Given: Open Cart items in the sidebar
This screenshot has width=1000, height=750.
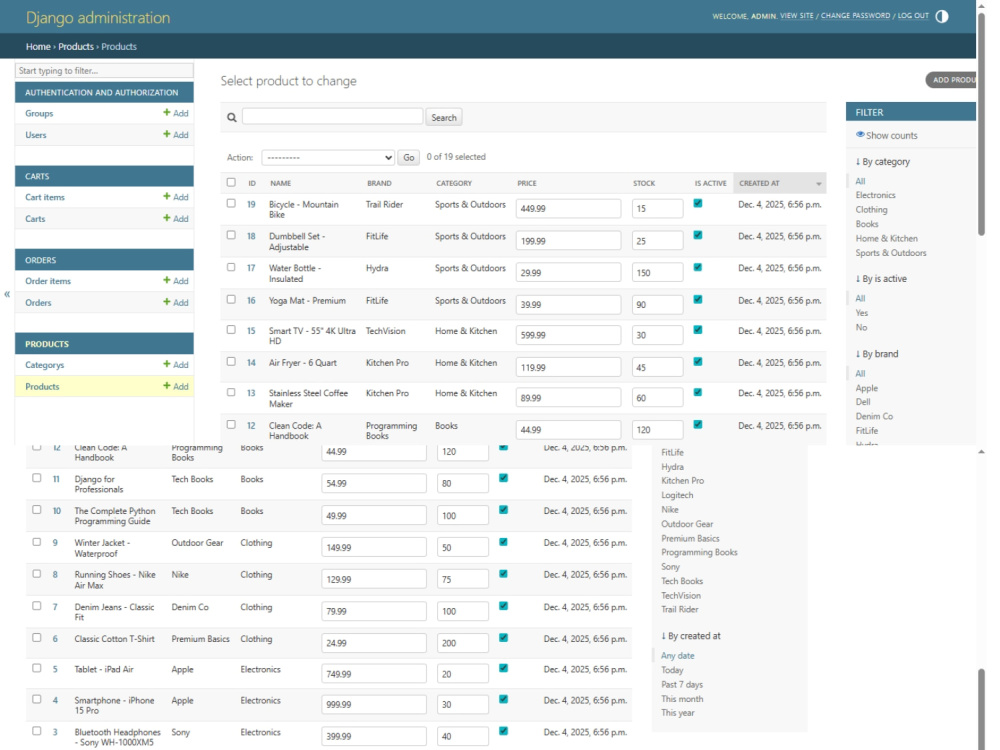Looking at the screenshot, I should tap(45, 197).
